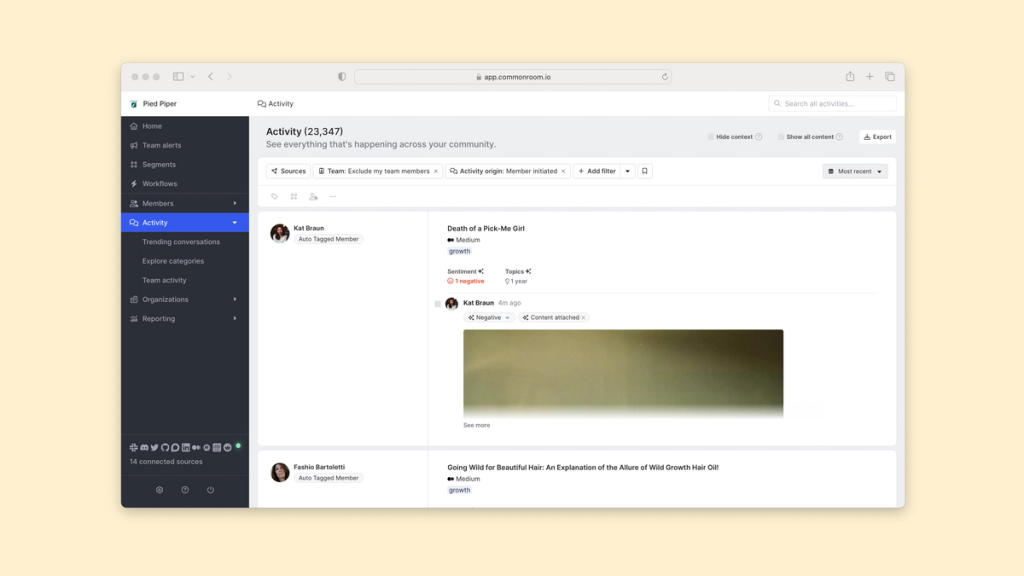
Task: Click inside the Search all activities field
Action: tap(833, 103)
